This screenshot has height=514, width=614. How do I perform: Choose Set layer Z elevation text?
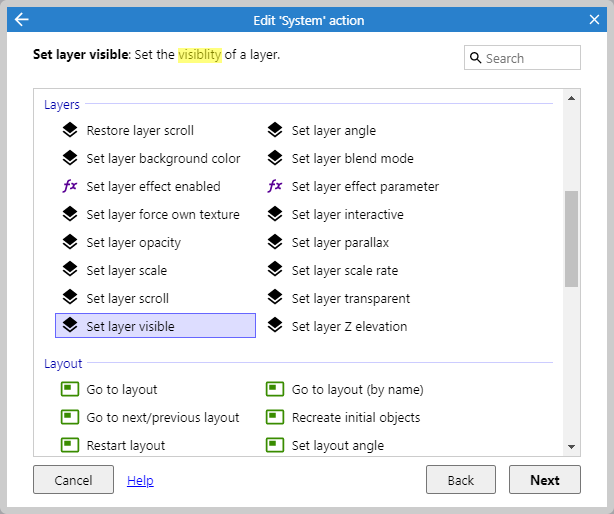click(x=349, y=326)
